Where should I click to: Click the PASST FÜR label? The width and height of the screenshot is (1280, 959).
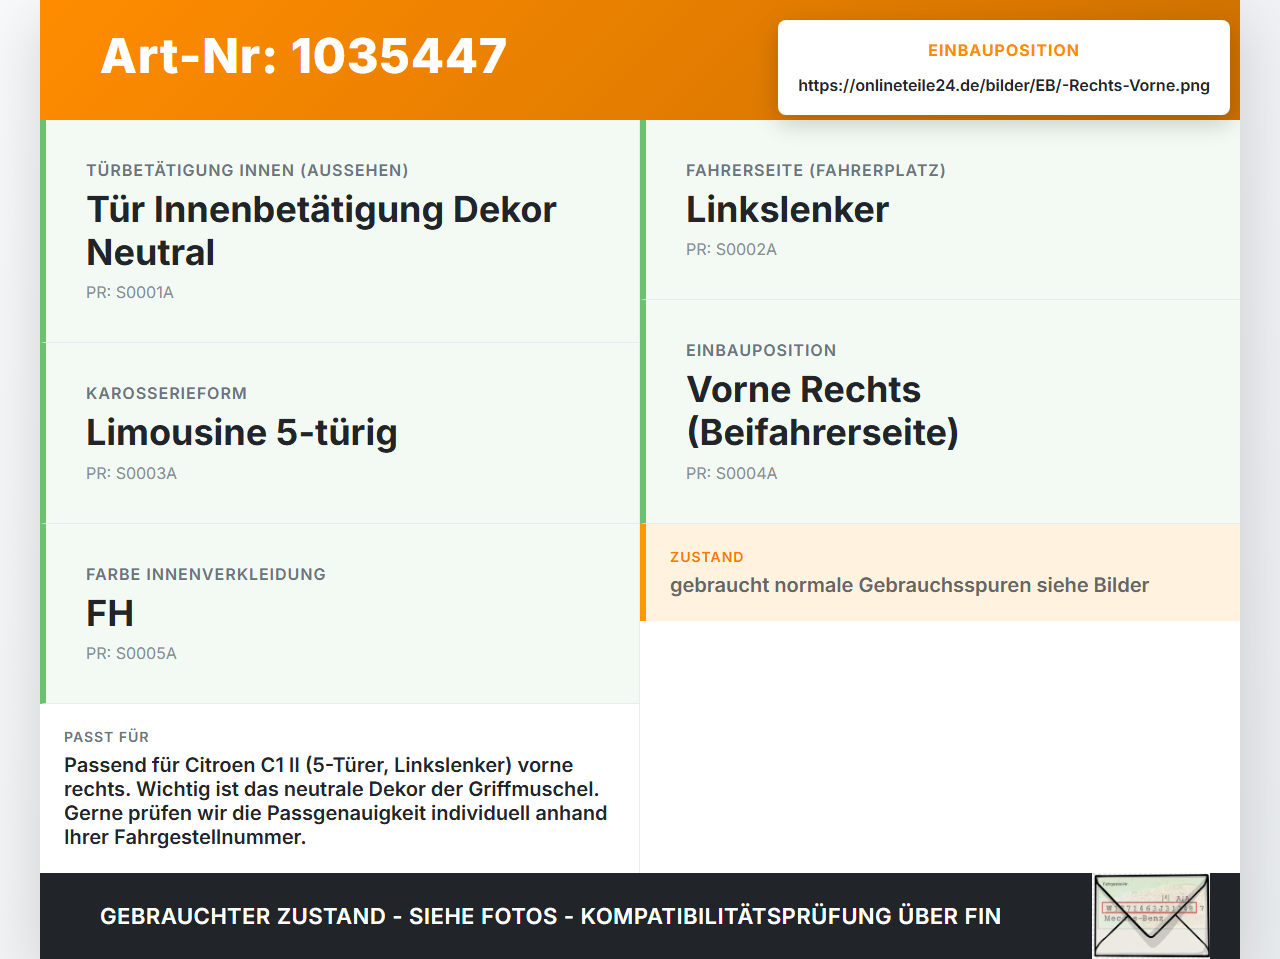tap(106, 737)
